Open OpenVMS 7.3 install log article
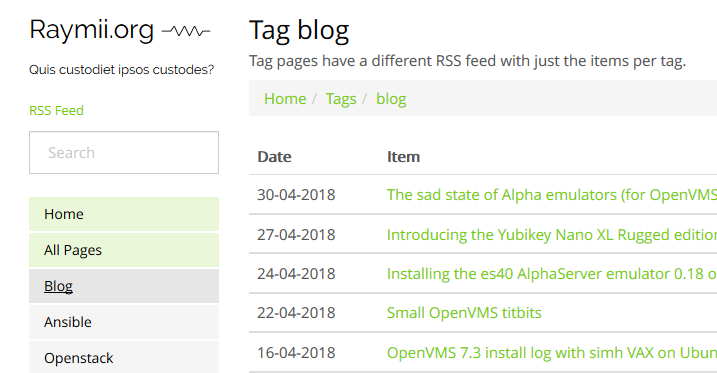 pos(551,353)
